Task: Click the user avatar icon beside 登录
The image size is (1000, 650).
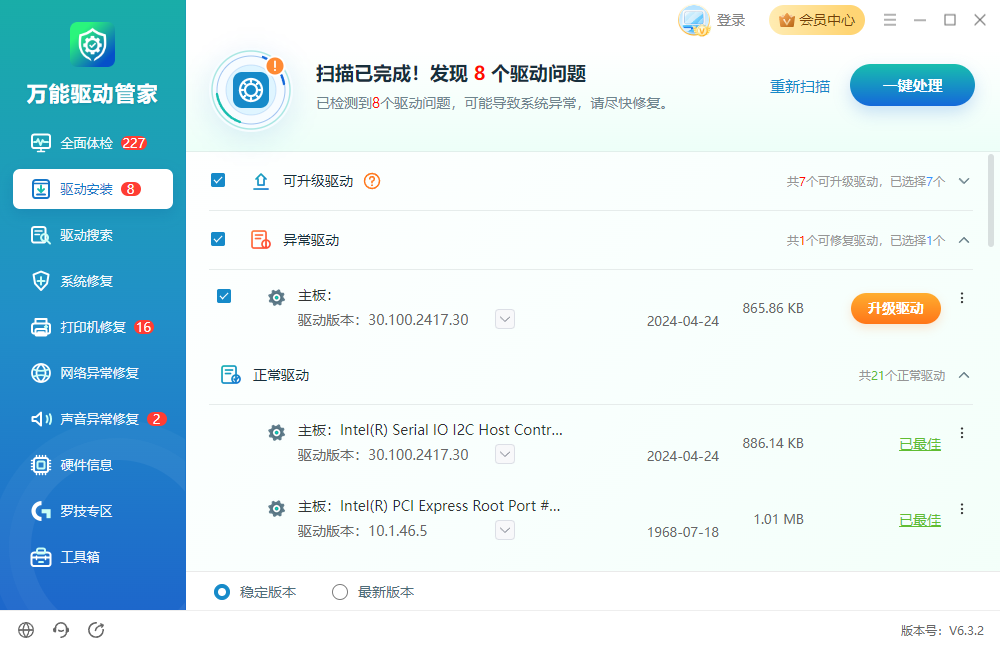Action: tap(693, 20)
